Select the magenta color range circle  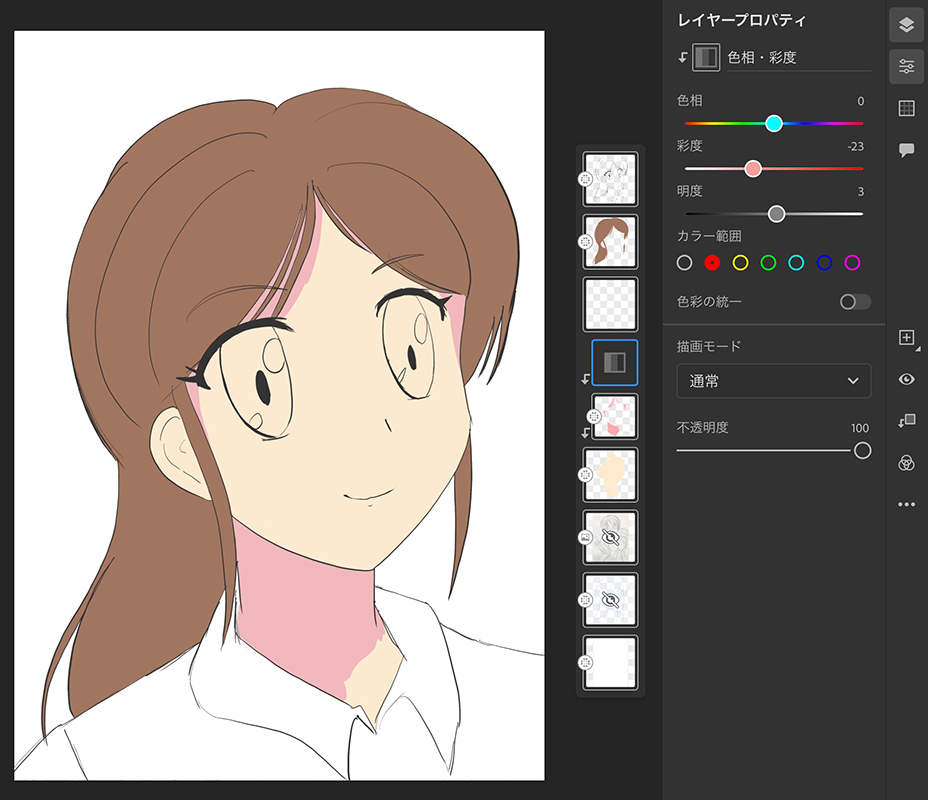[x=852, y=263]
